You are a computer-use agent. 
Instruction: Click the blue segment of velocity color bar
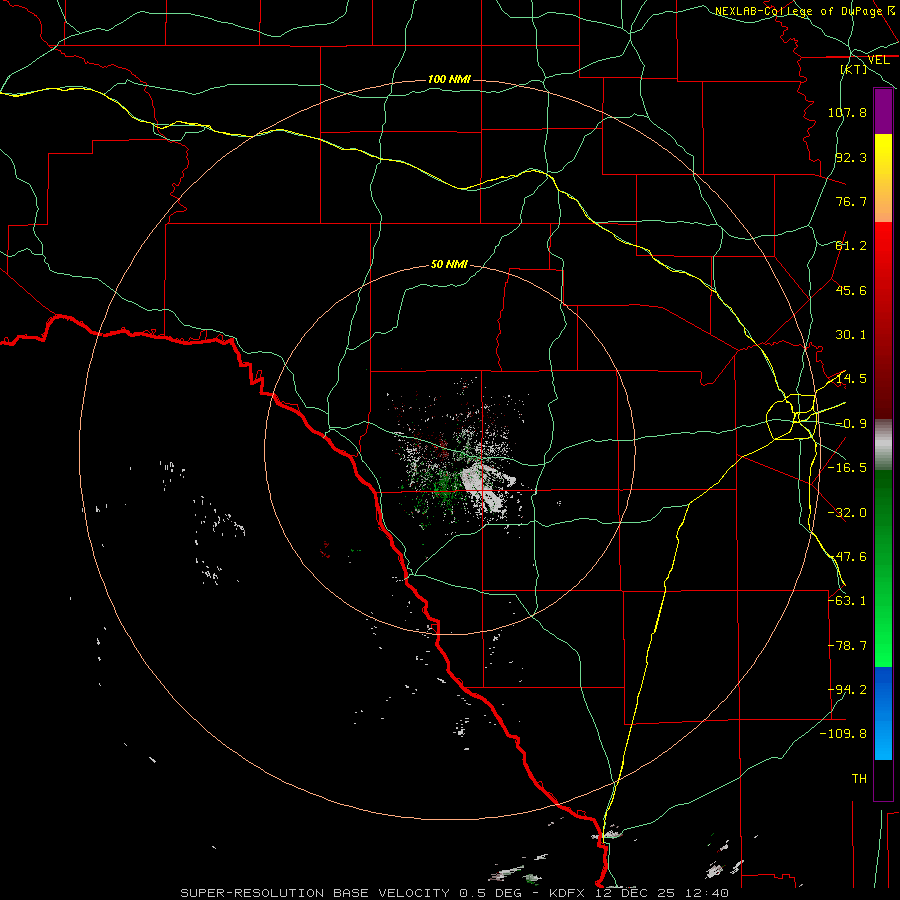(883, 713)
